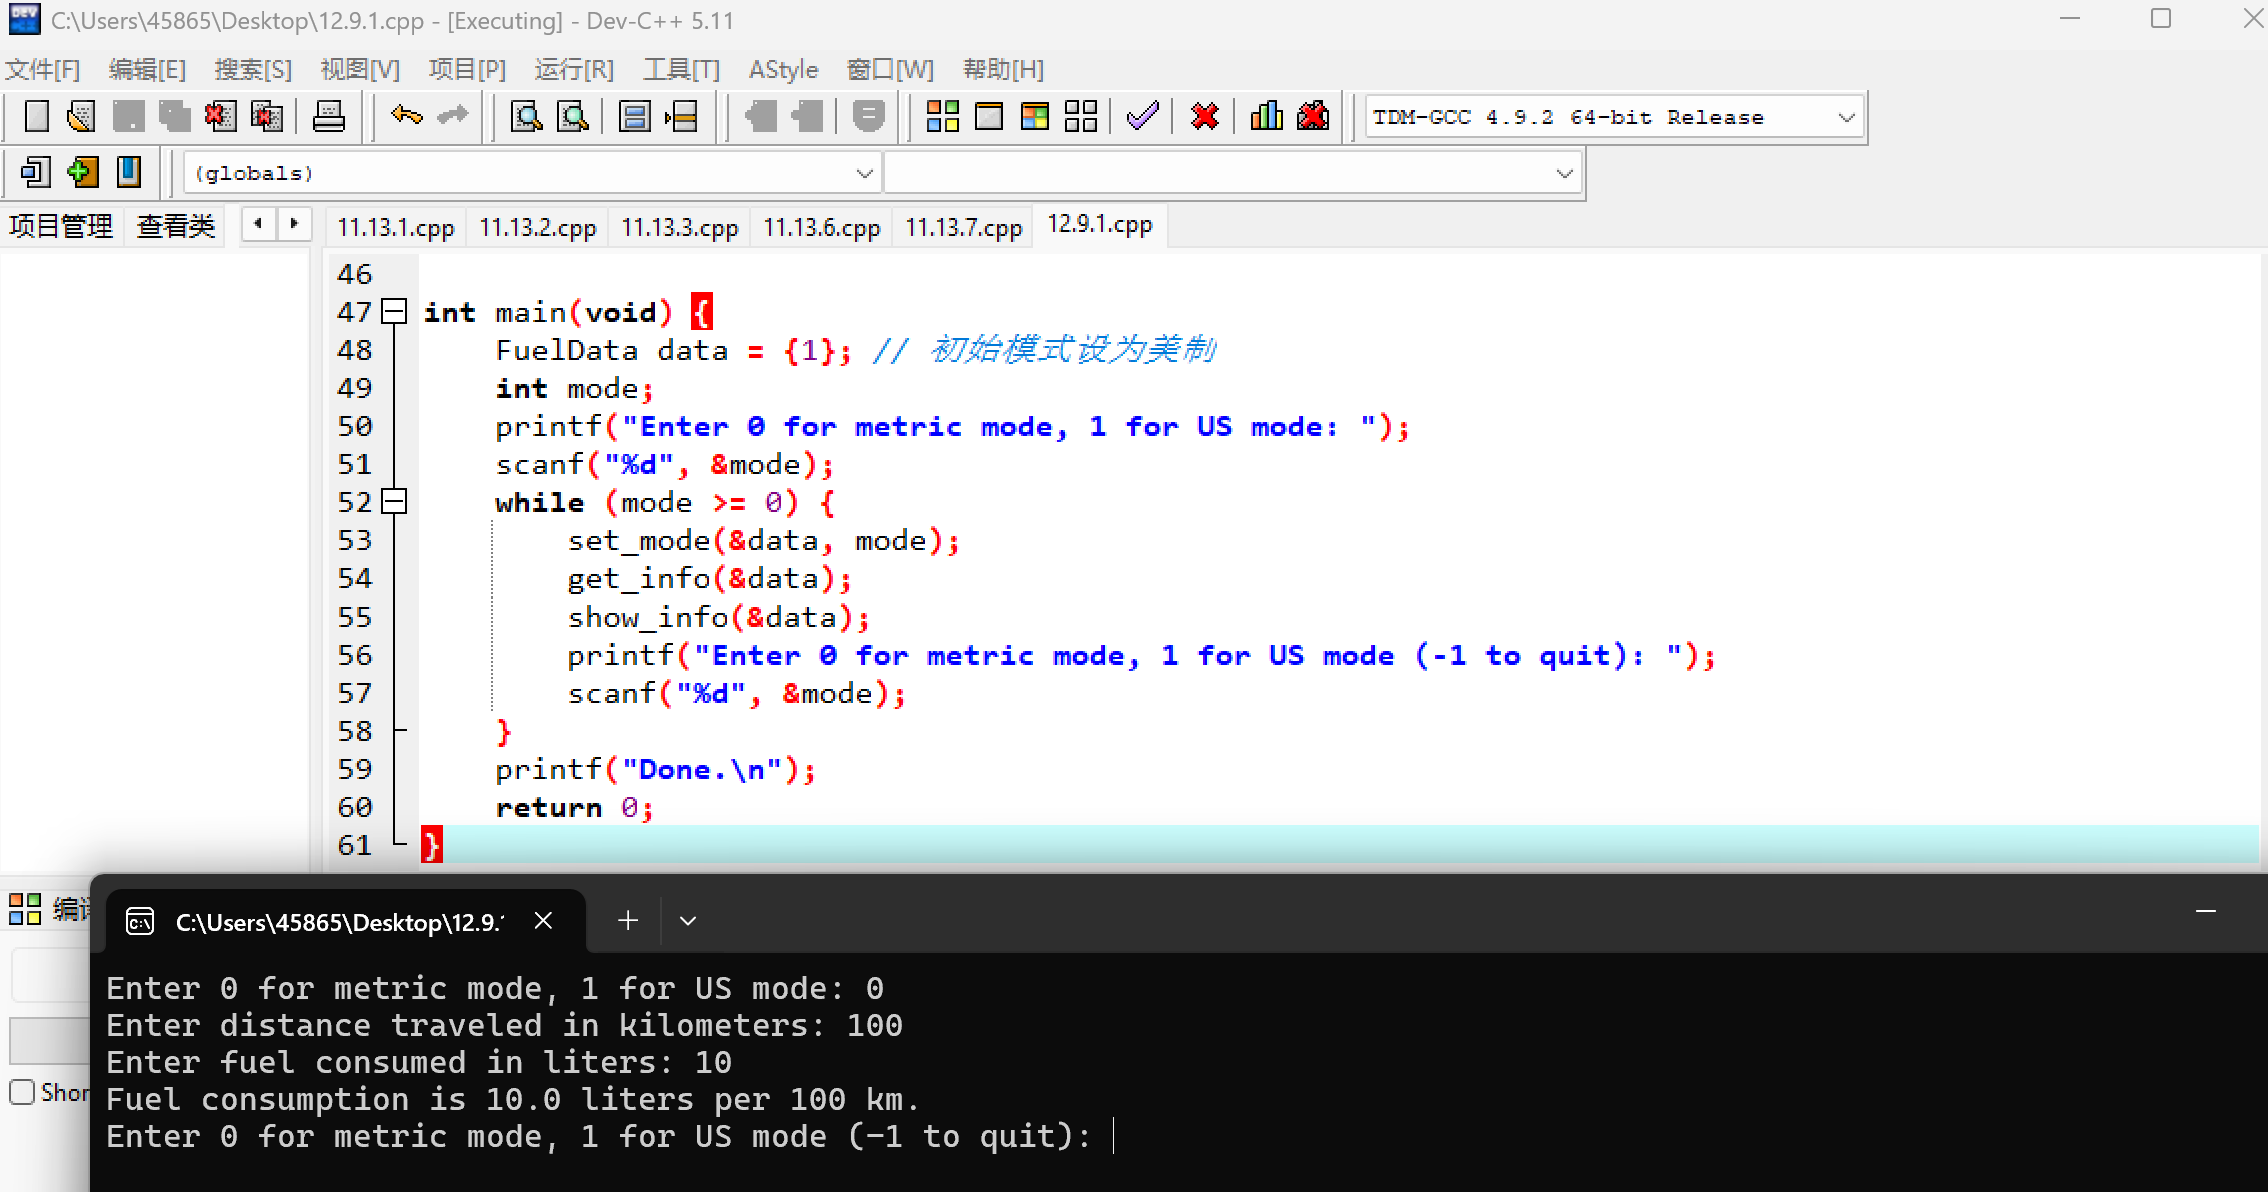Open a new terminal tab with plus
The image size is (2268, 1192).
coord(628,921)
